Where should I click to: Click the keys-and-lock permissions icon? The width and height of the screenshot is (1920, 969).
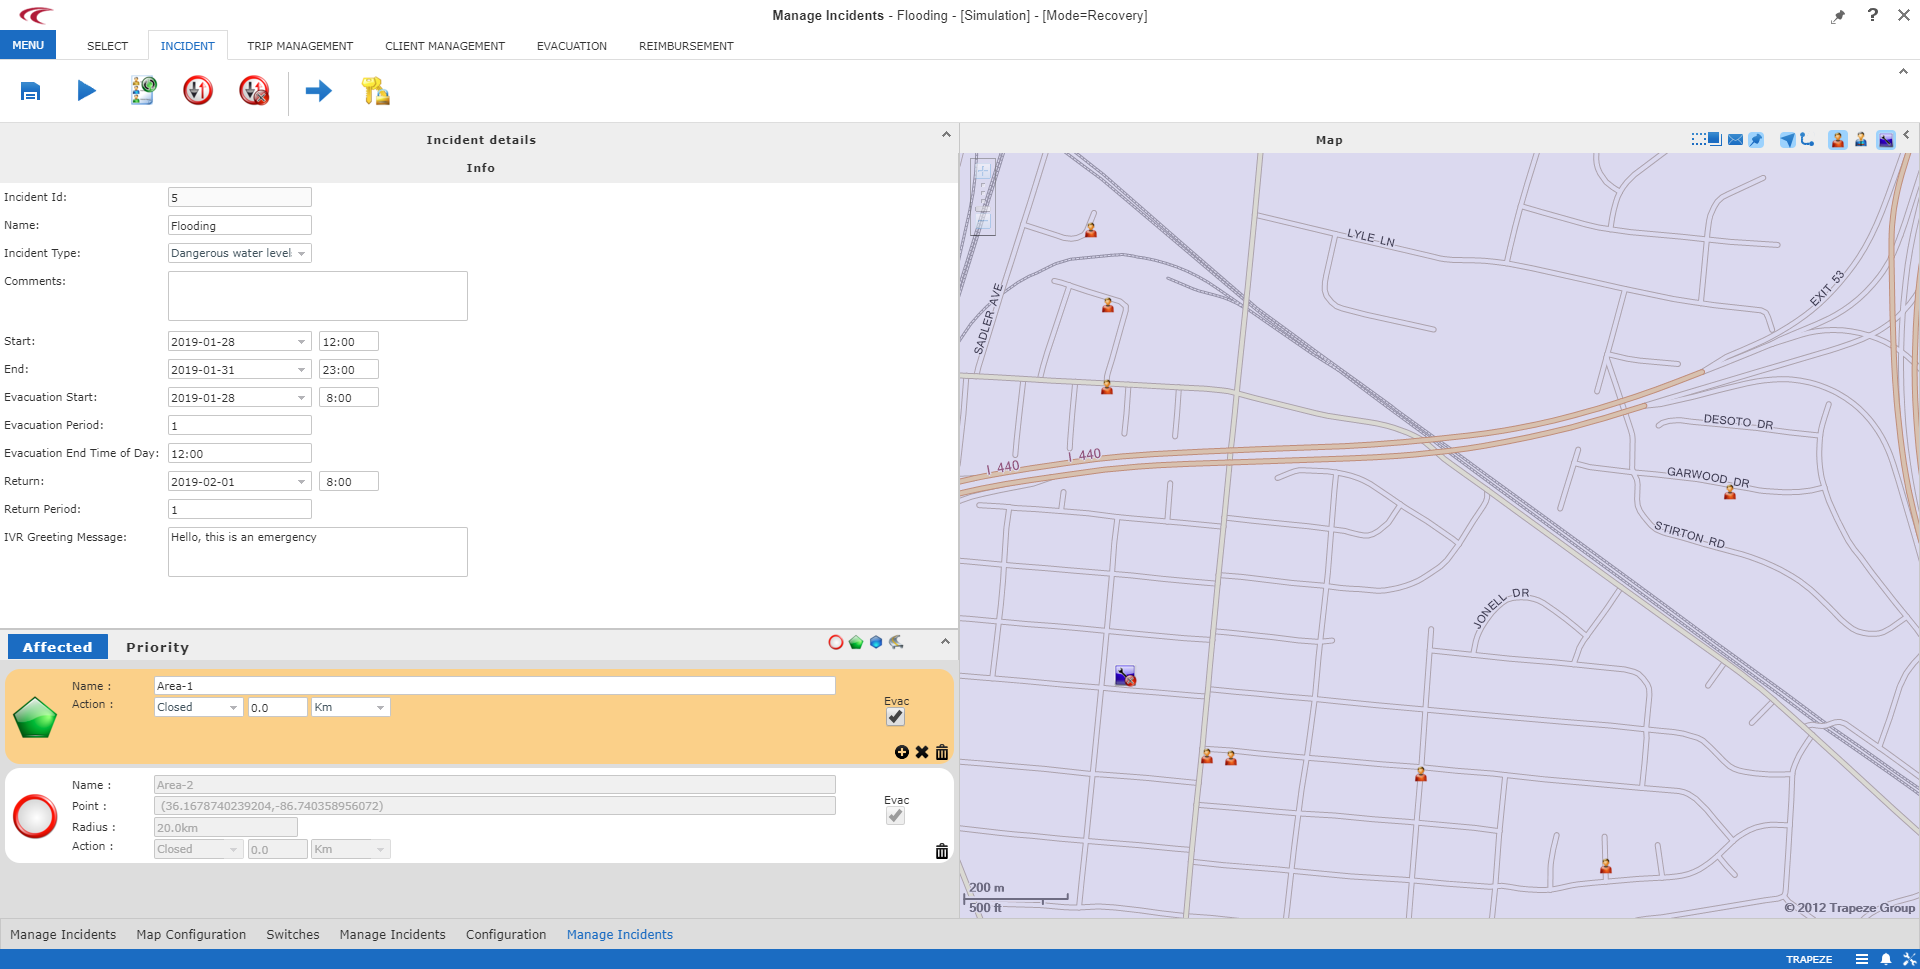tap(375, 91)
